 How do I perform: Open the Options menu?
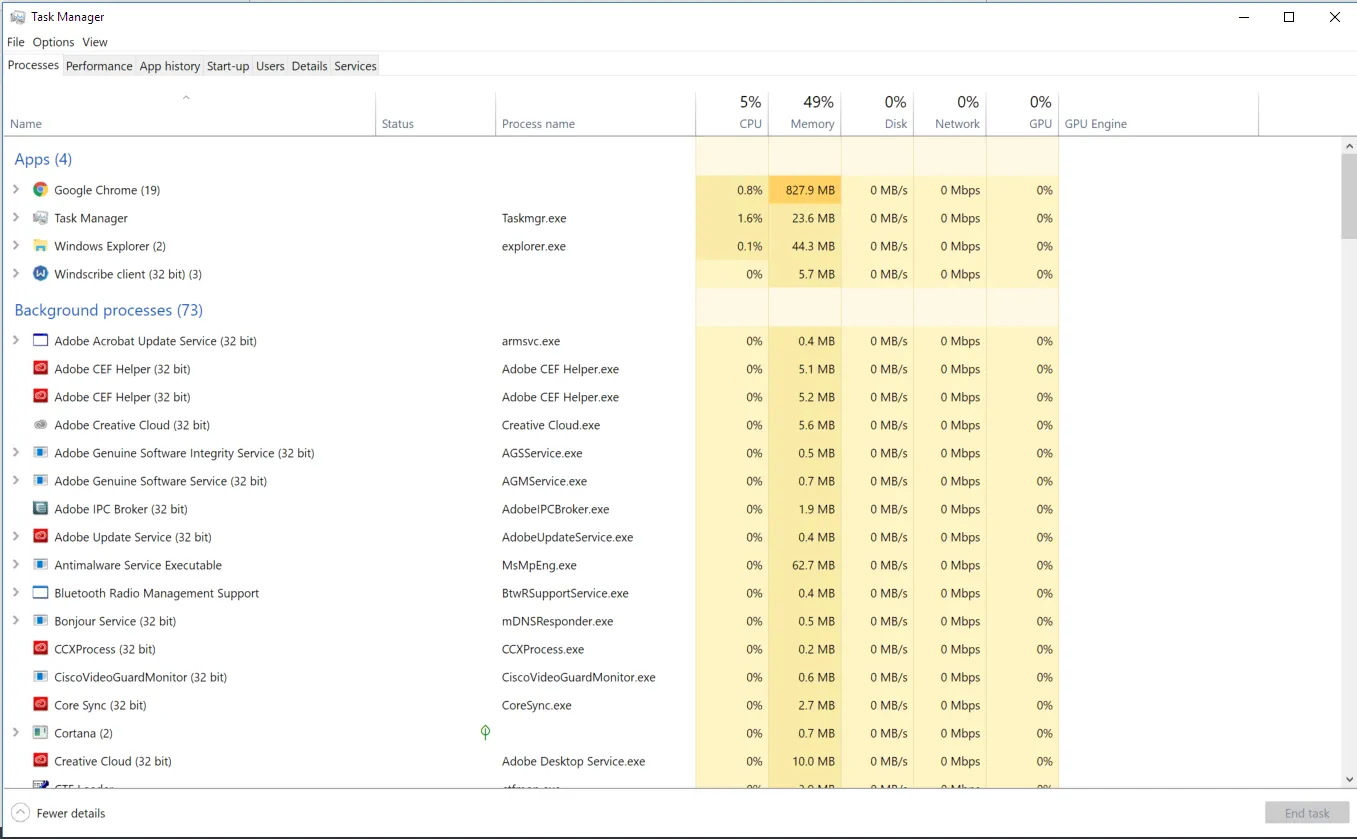(x=53, y=42)
